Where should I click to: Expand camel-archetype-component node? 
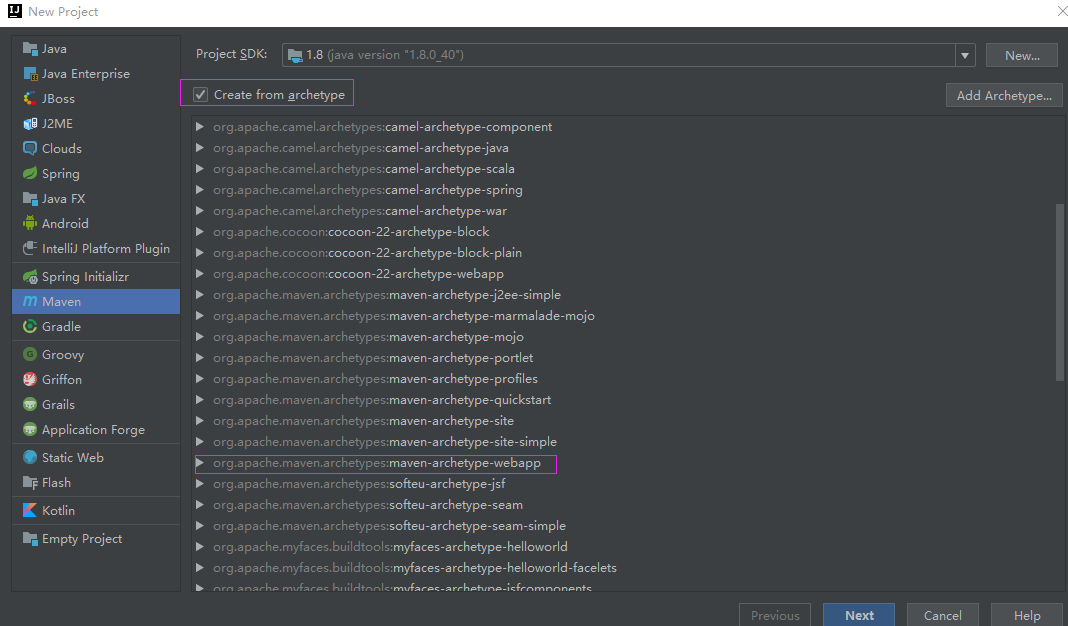(200, 127)
